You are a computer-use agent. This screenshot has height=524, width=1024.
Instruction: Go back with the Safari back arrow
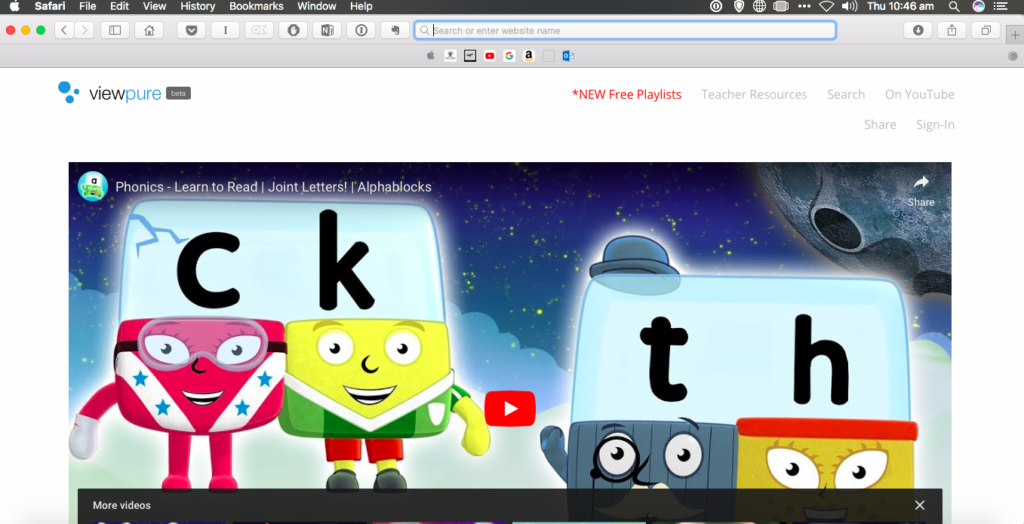64,30
